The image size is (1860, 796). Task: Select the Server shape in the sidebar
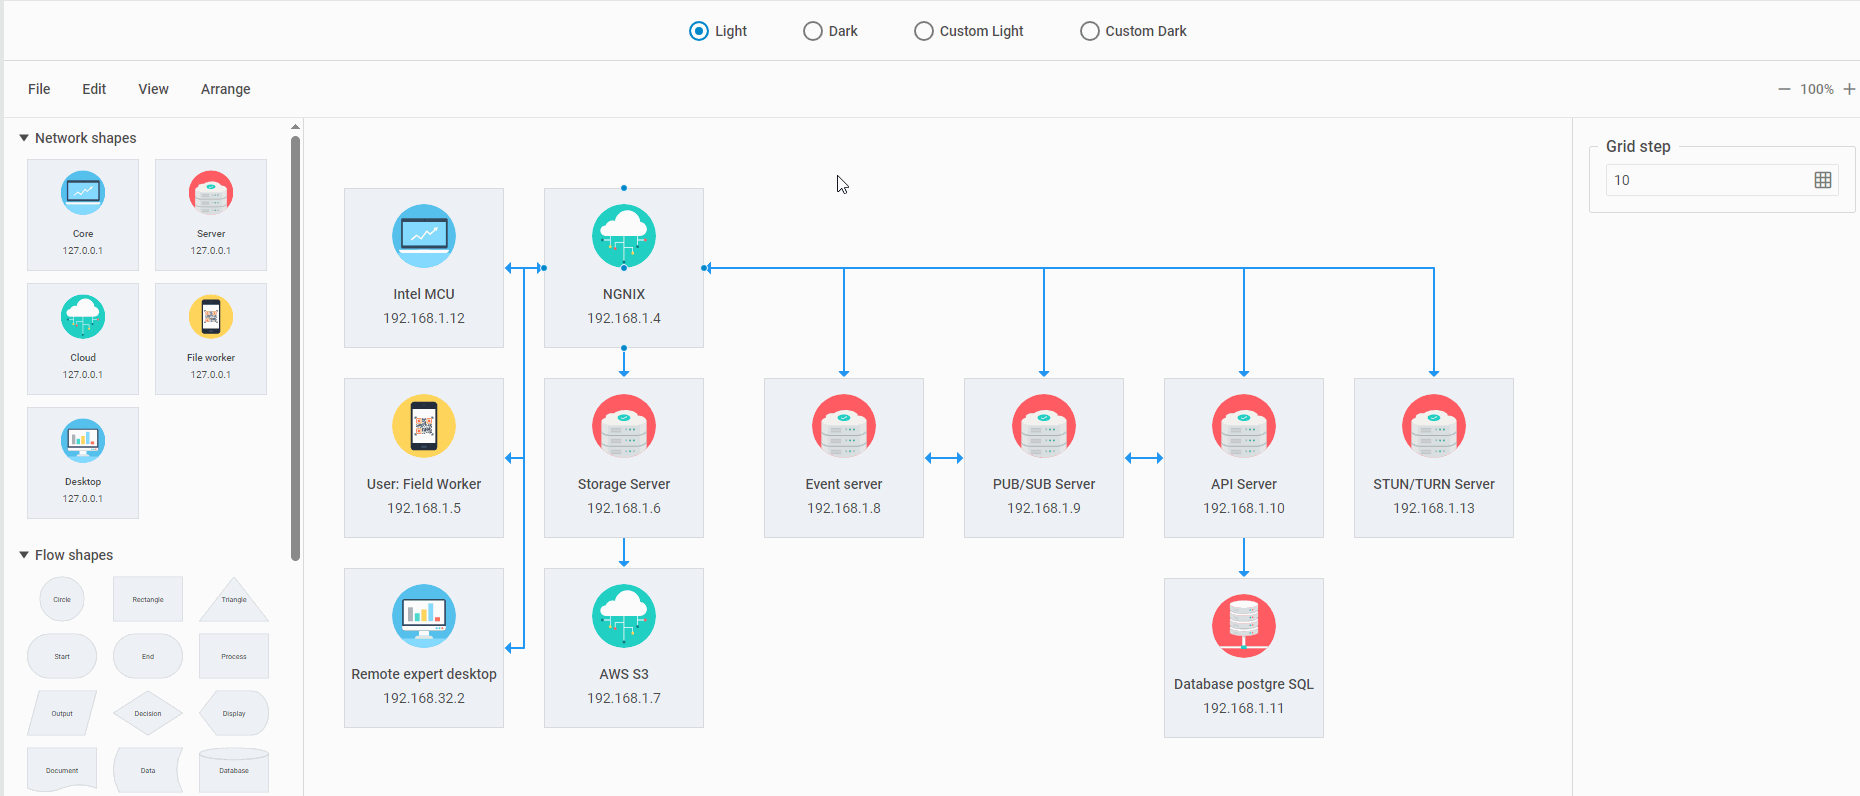[x=211, y=214]
